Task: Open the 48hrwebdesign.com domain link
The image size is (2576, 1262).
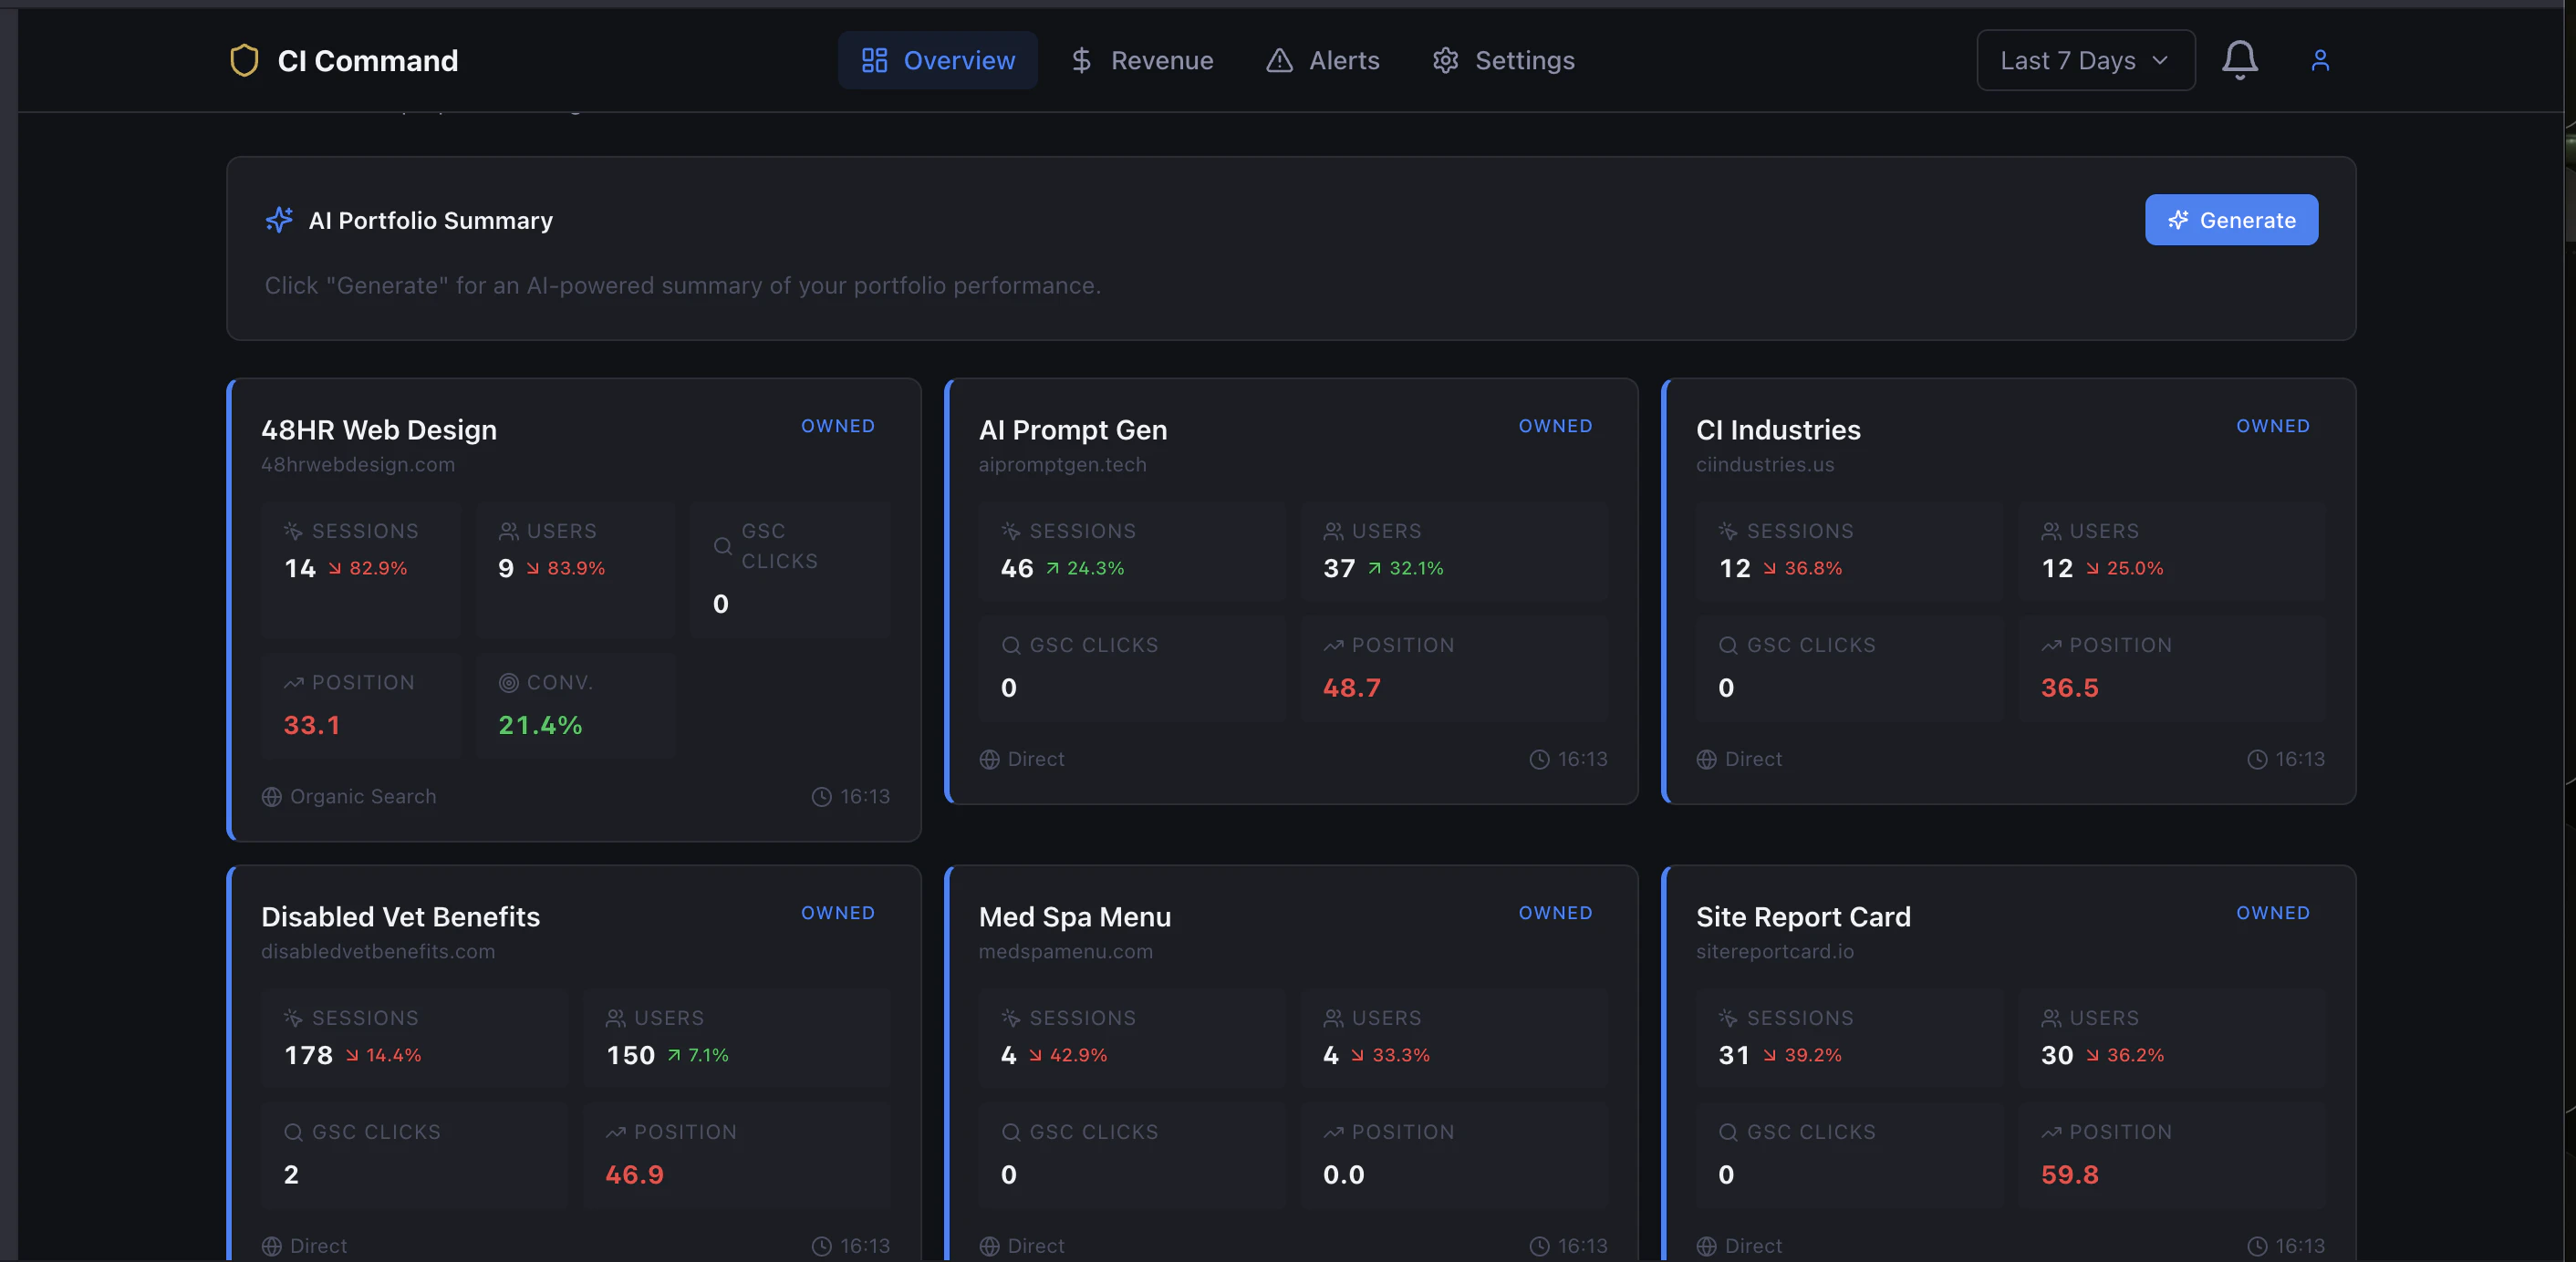Action: (x=357, y=465)
